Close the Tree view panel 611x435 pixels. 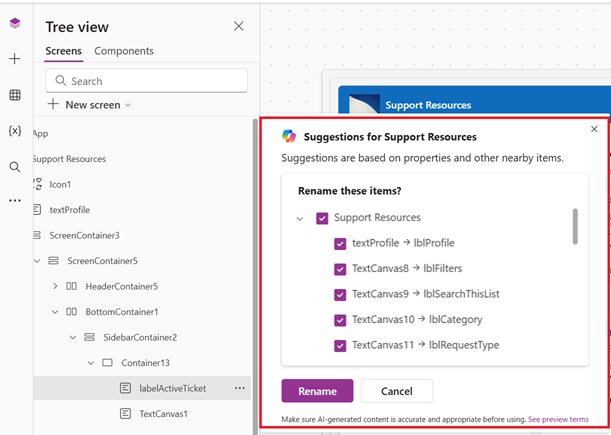coord(238,27)
